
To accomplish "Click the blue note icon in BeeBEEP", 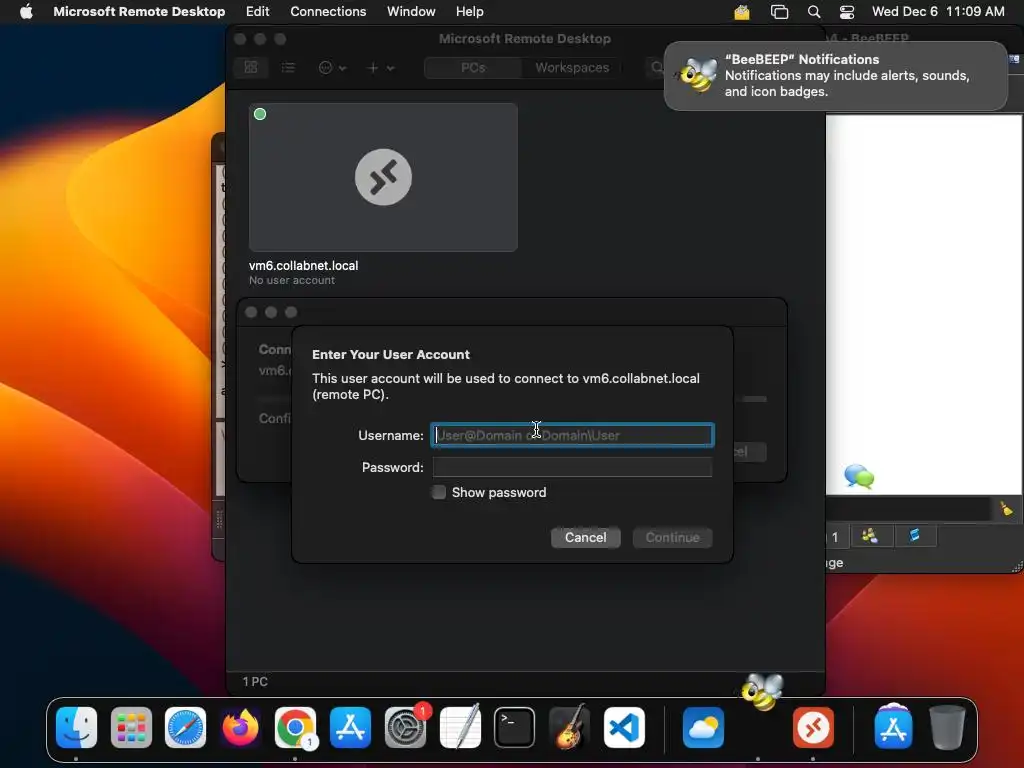I will point(914,536).
